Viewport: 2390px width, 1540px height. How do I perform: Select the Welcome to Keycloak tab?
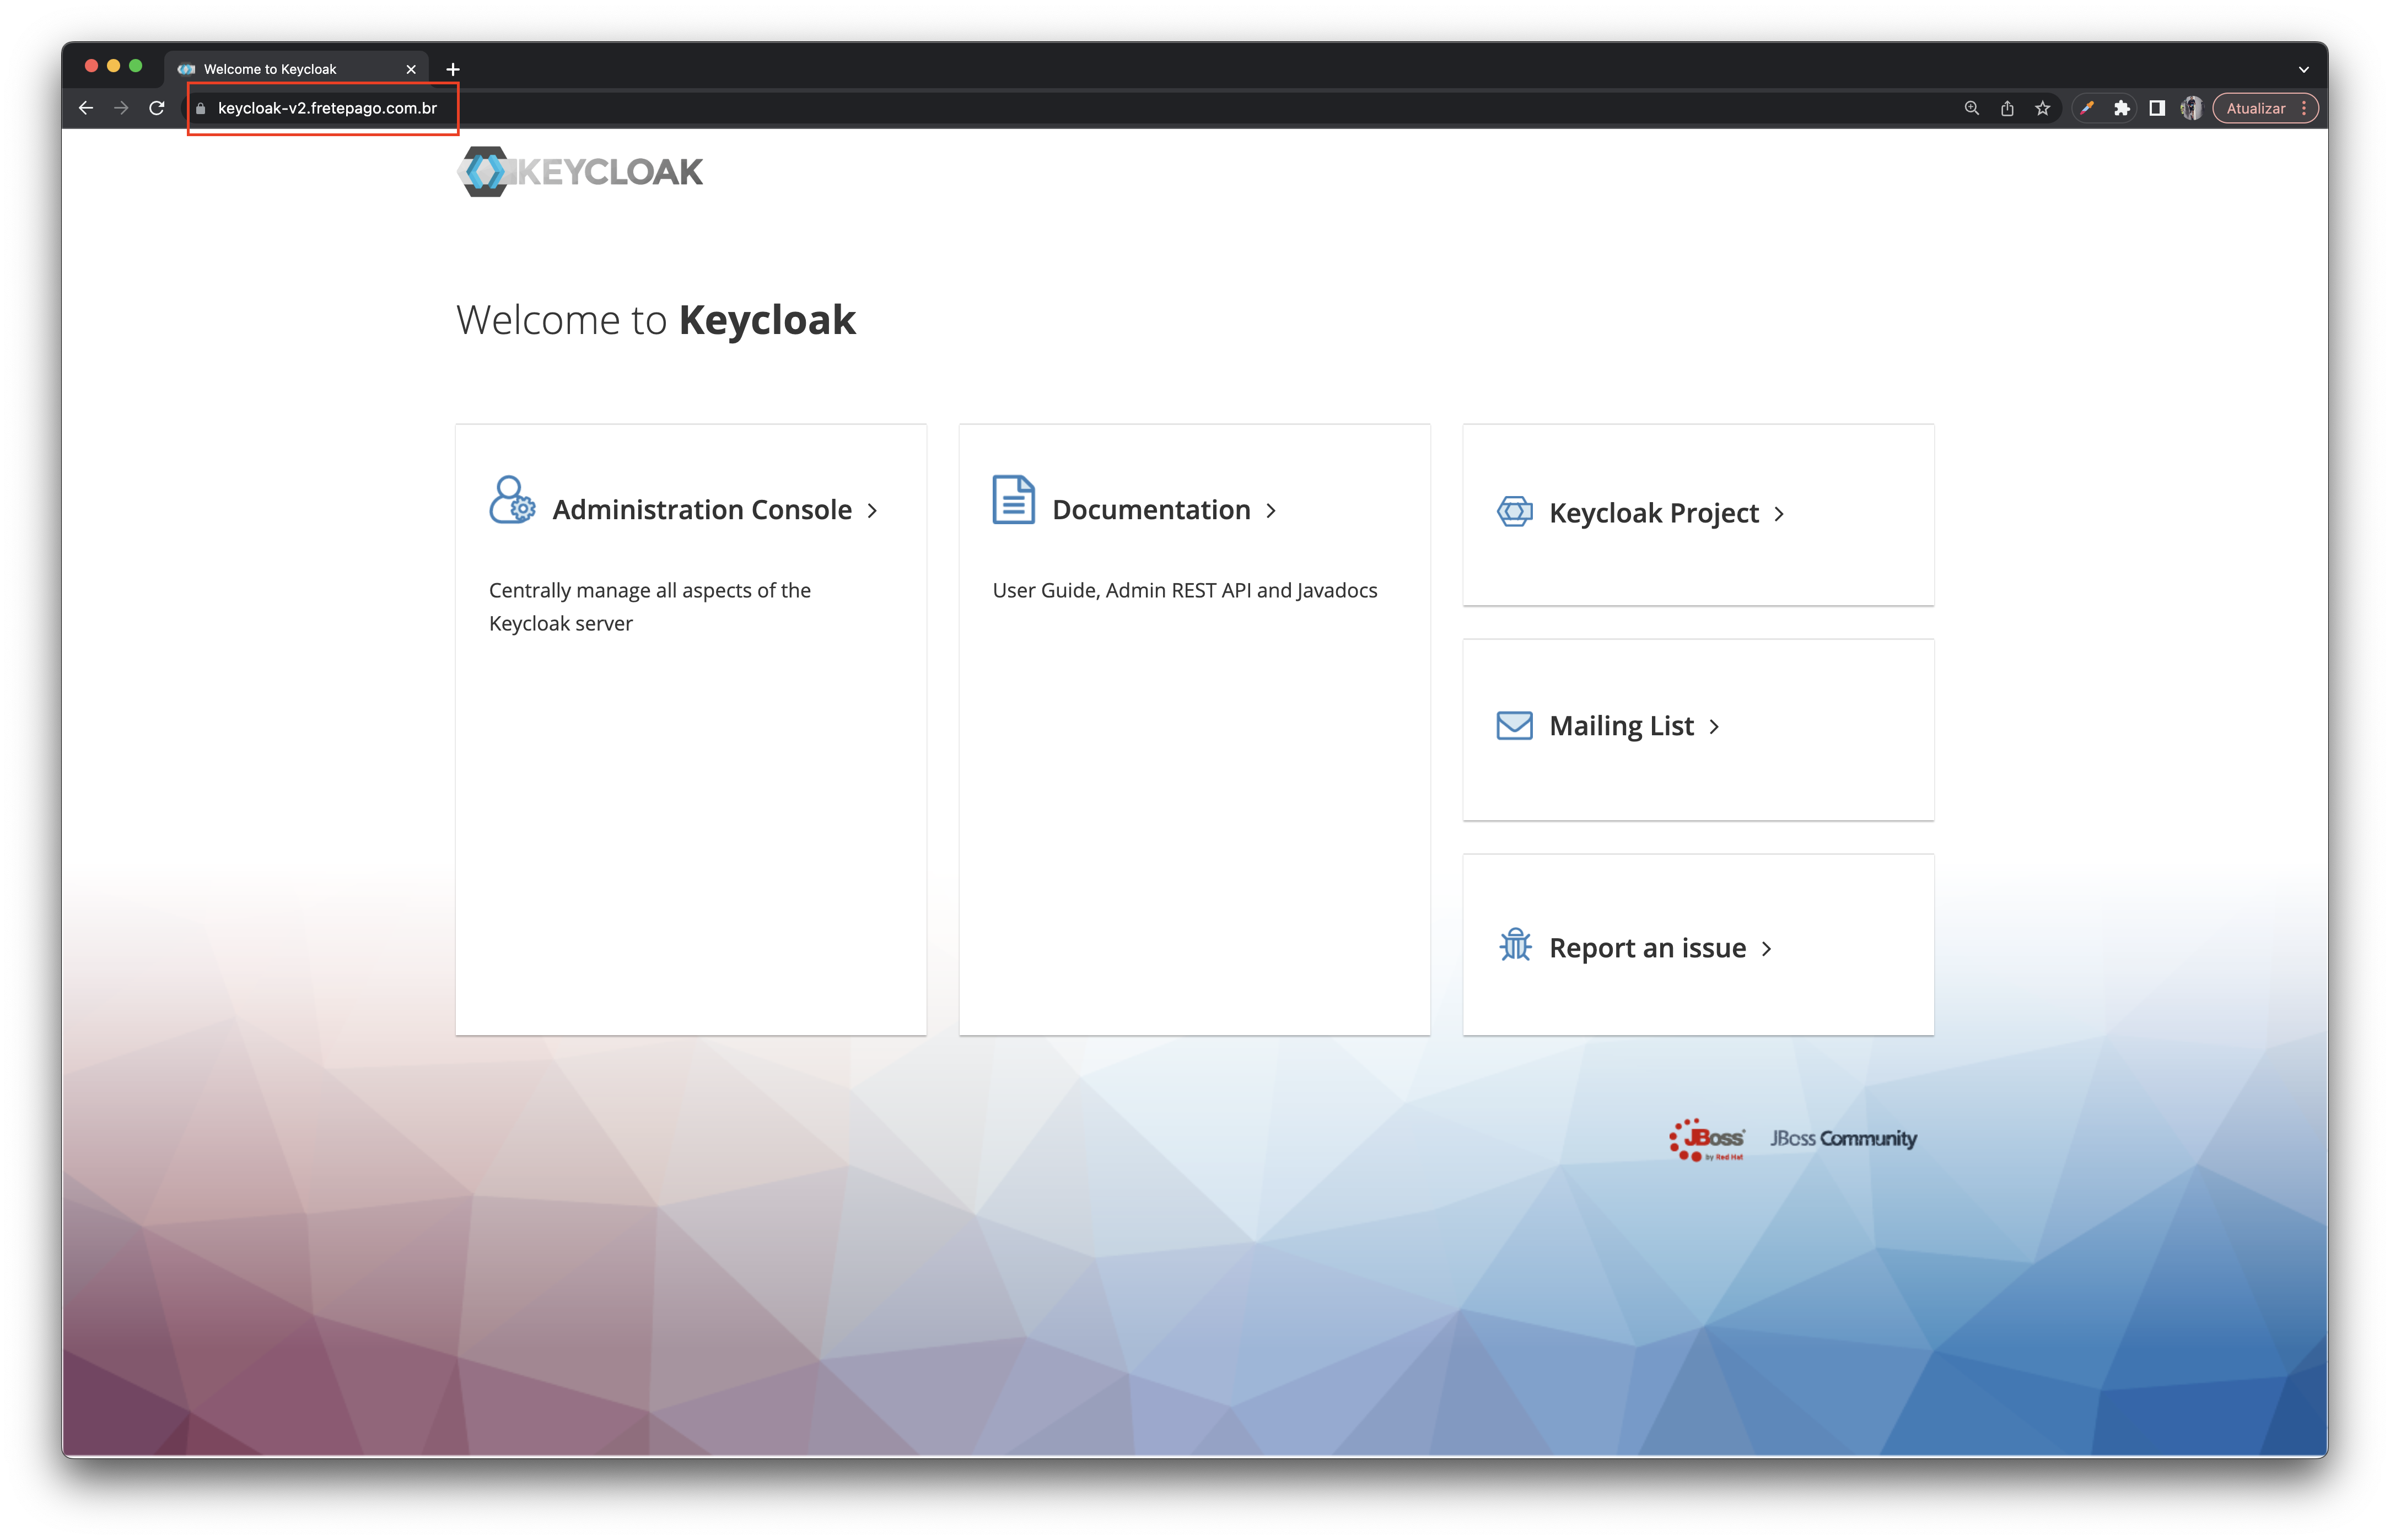coord(296,69)
